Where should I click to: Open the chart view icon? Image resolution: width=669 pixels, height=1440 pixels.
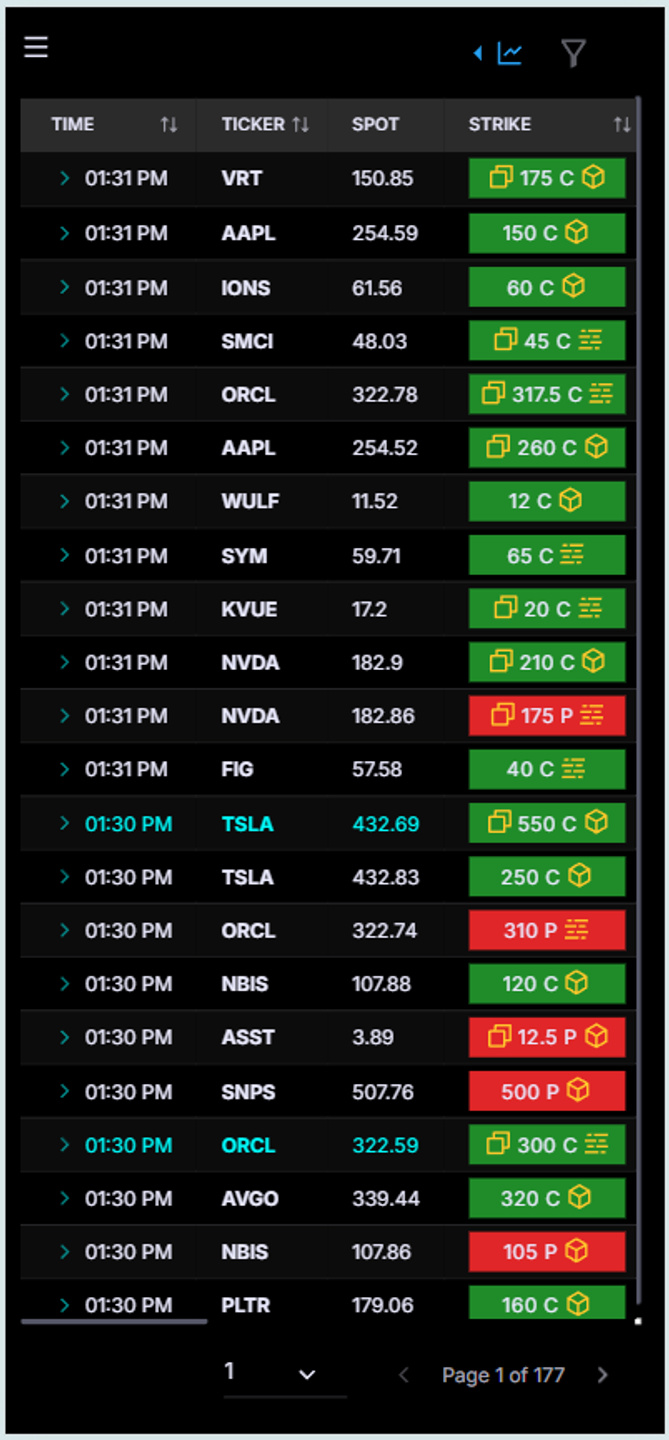point(510,53)
